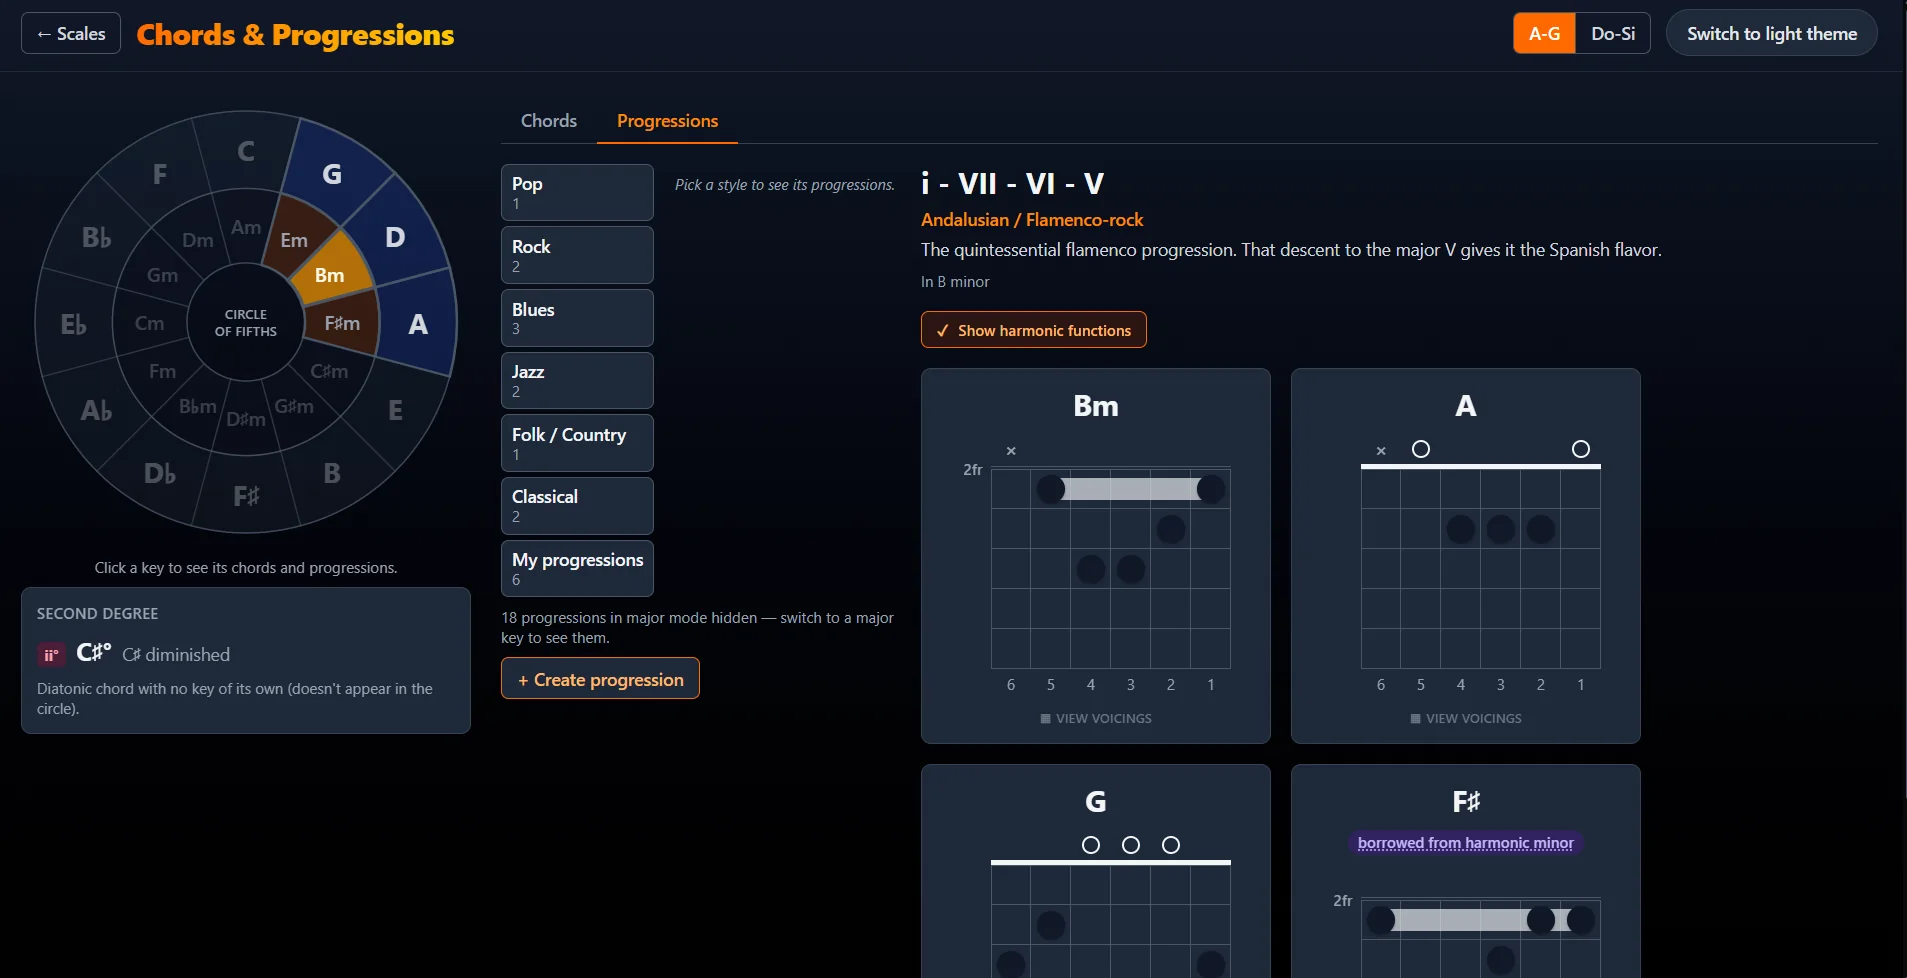1907x978 pixels.
Task: Click the ii° degree badge
Action: tap(51, 655)
